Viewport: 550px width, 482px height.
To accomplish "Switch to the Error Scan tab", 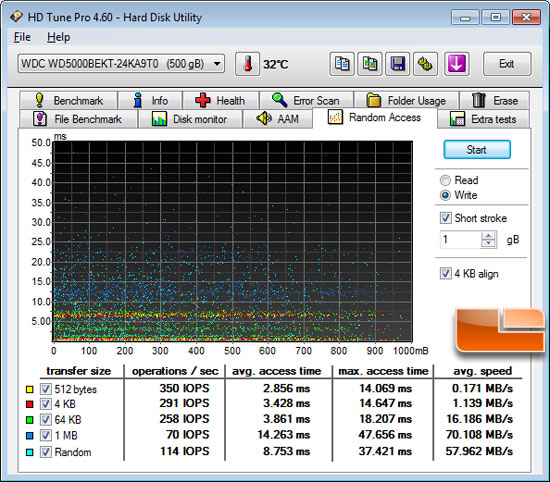I will click(306, 100).
